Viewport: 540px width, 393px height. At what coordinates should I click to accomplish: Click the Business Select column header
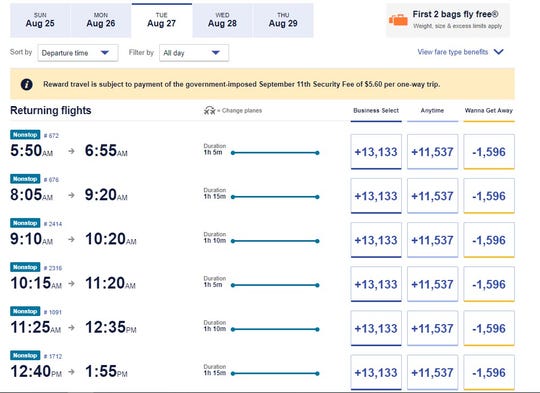coord(376,111)
